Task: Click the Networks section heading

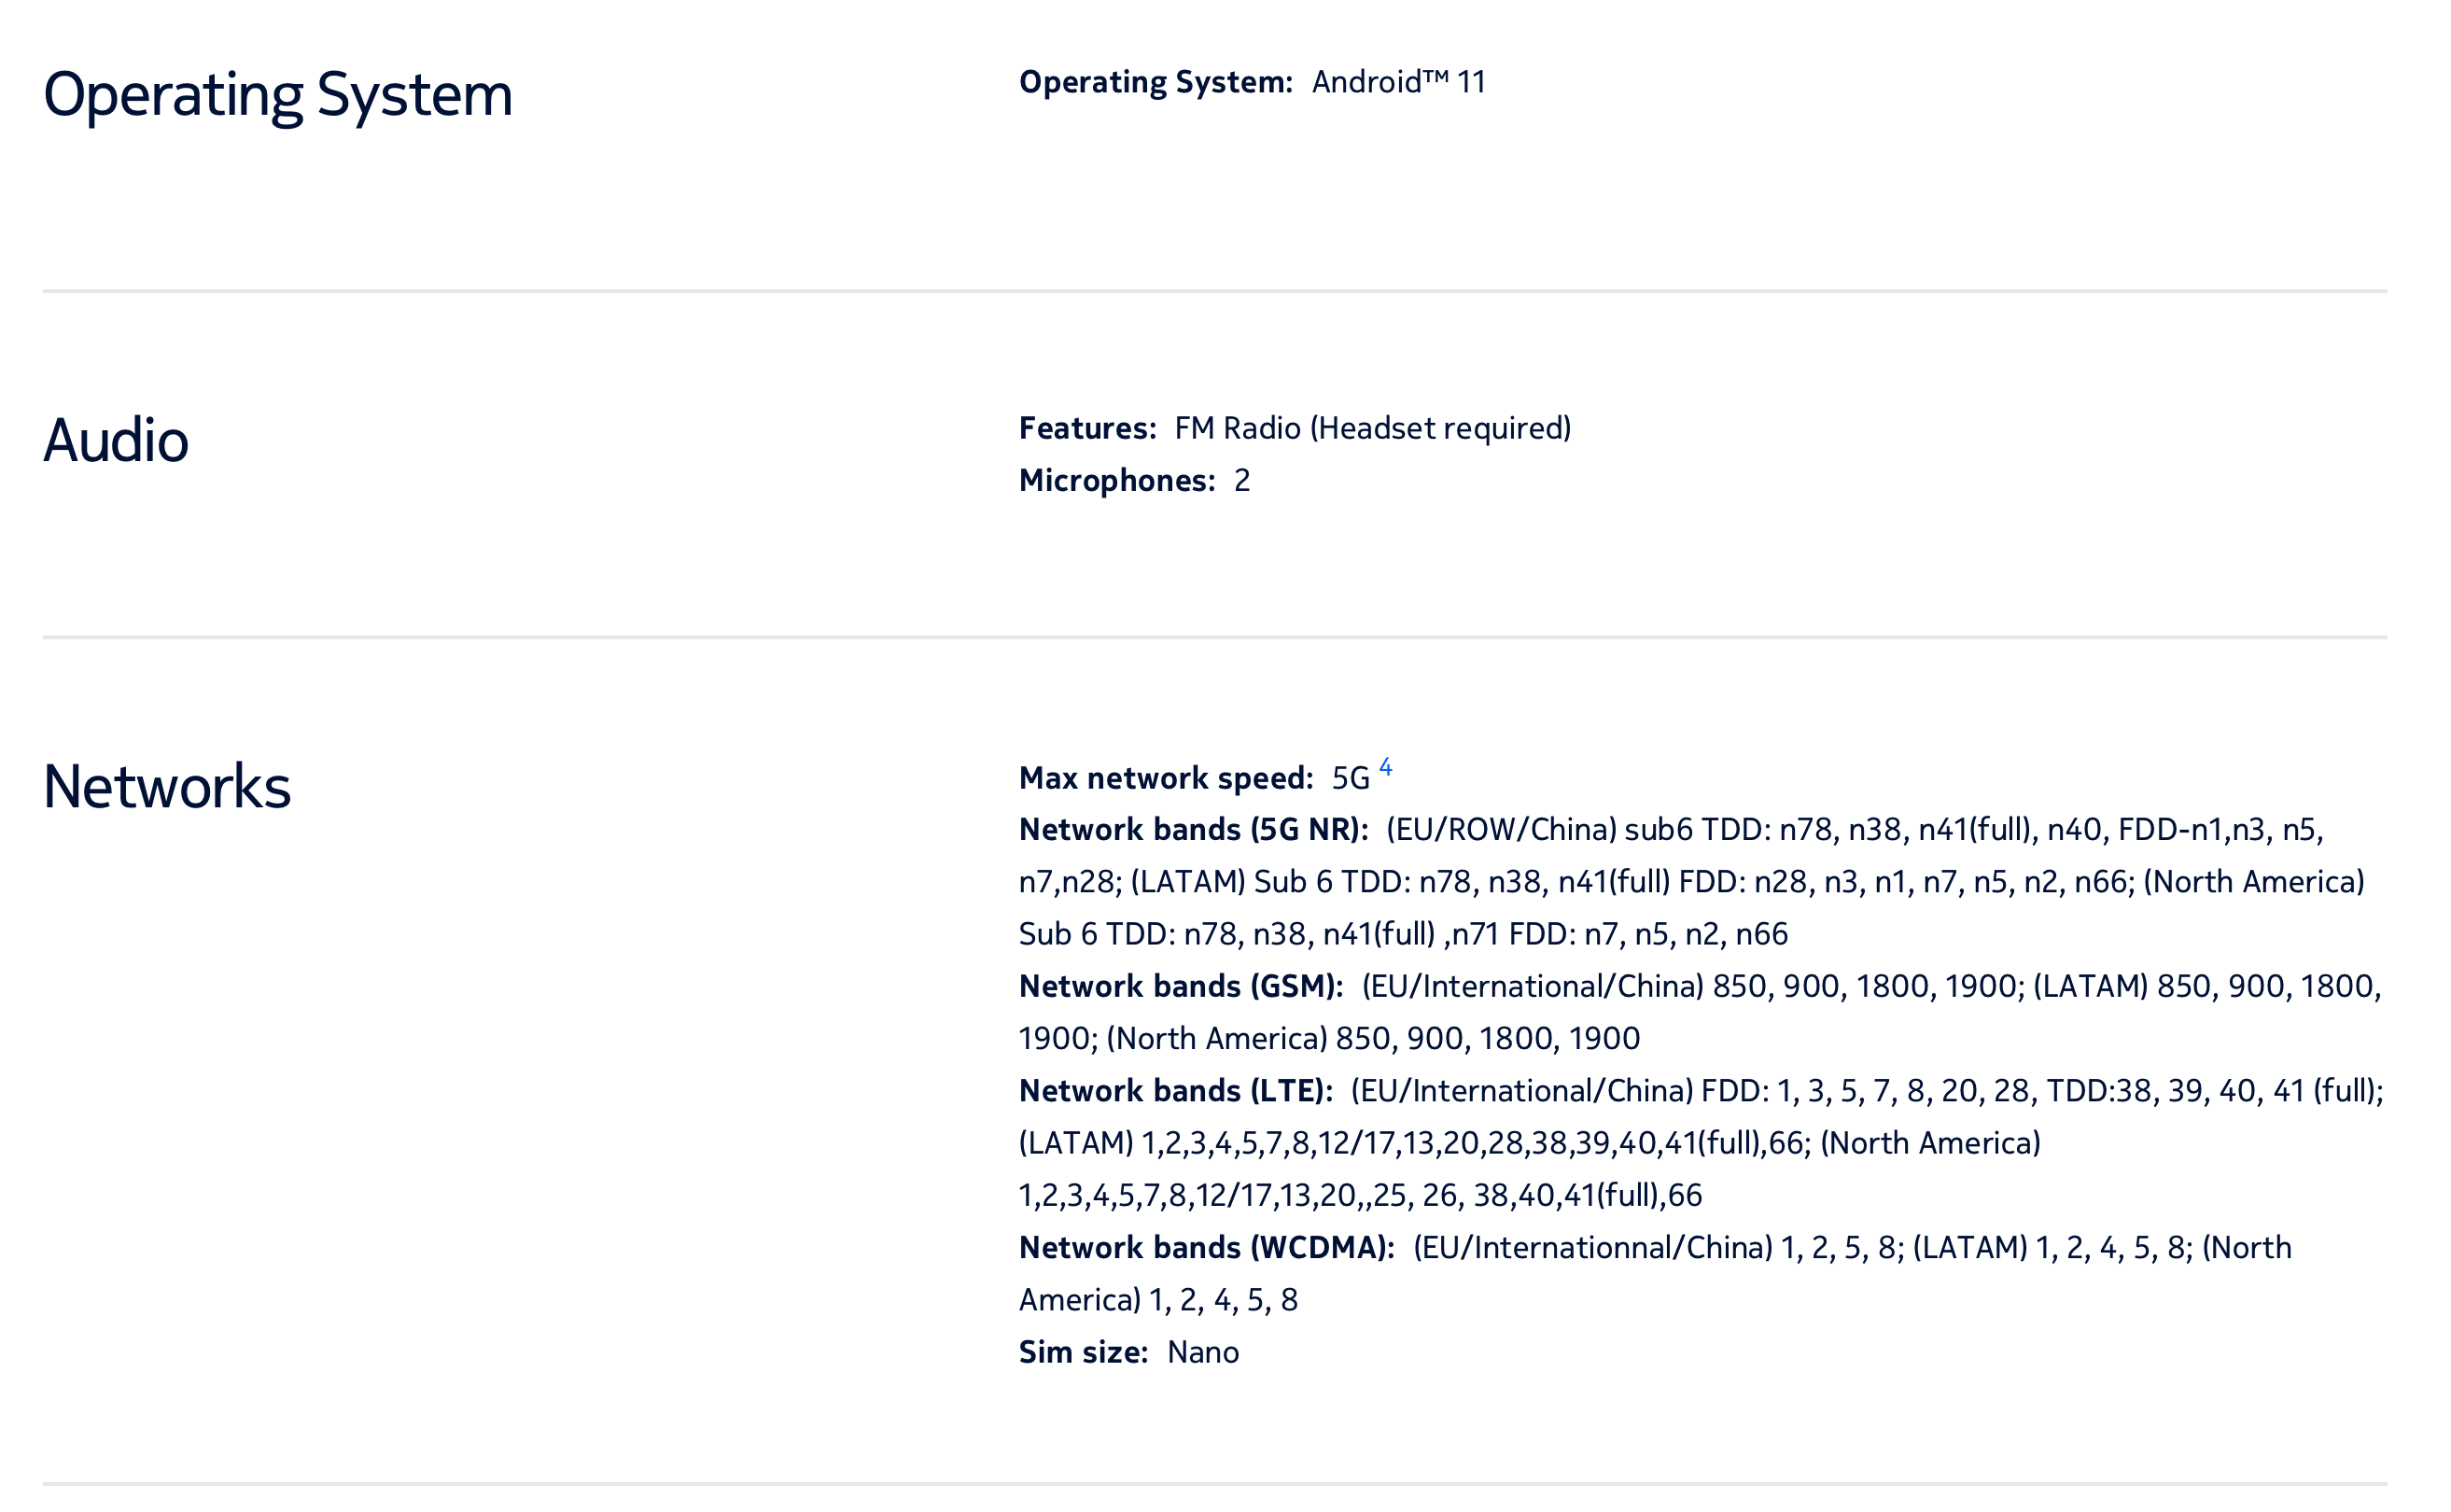Action: (167, 787)
